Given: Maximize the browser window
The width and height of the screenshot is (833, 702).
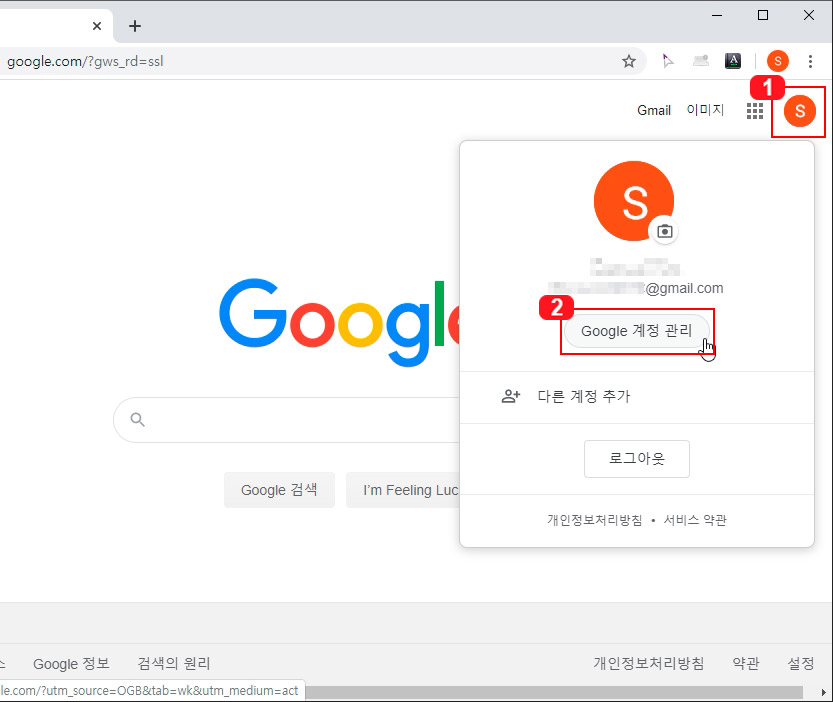Looking at the screenshot, I should (x=763, y=15).
